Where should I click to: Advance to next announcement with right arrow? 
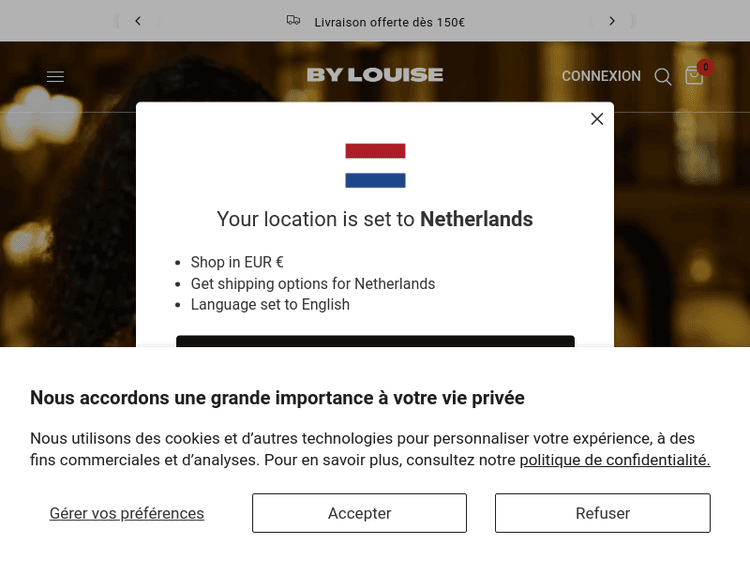(x=612, y=21)
